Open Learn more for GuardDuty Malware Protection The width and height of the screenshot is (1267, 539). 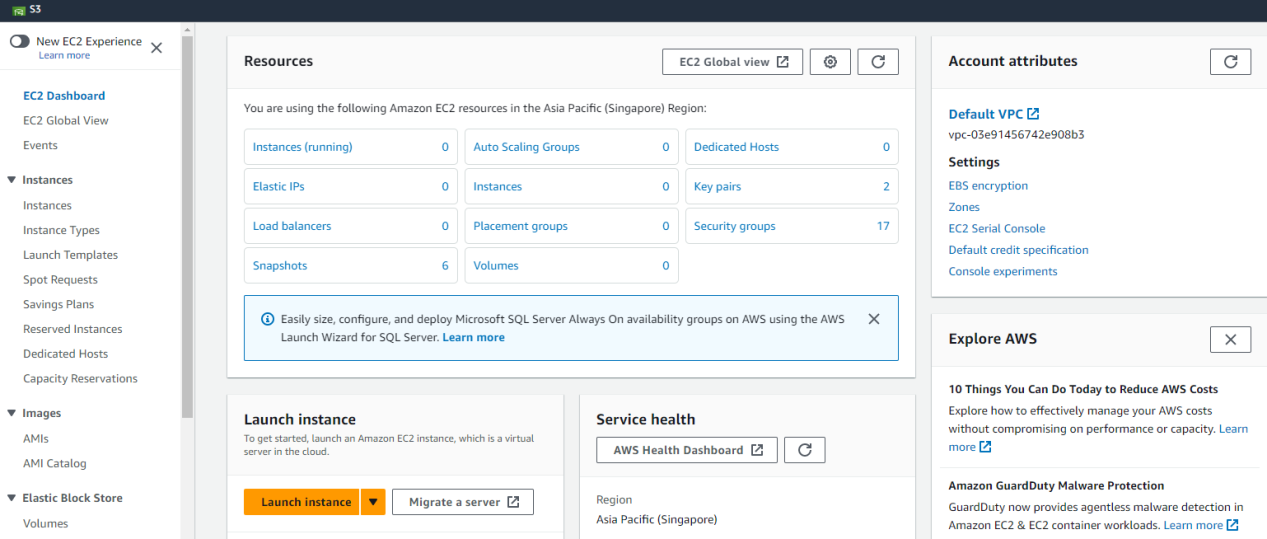click(x=1201, y=525)
